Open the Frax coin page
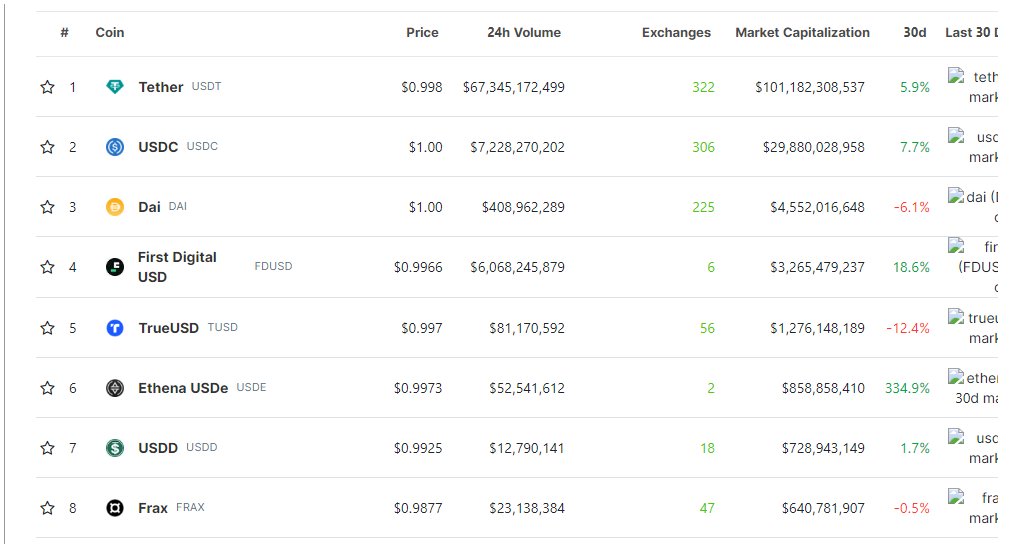This screenshot has height=548, width=1019. coord(153,508)
